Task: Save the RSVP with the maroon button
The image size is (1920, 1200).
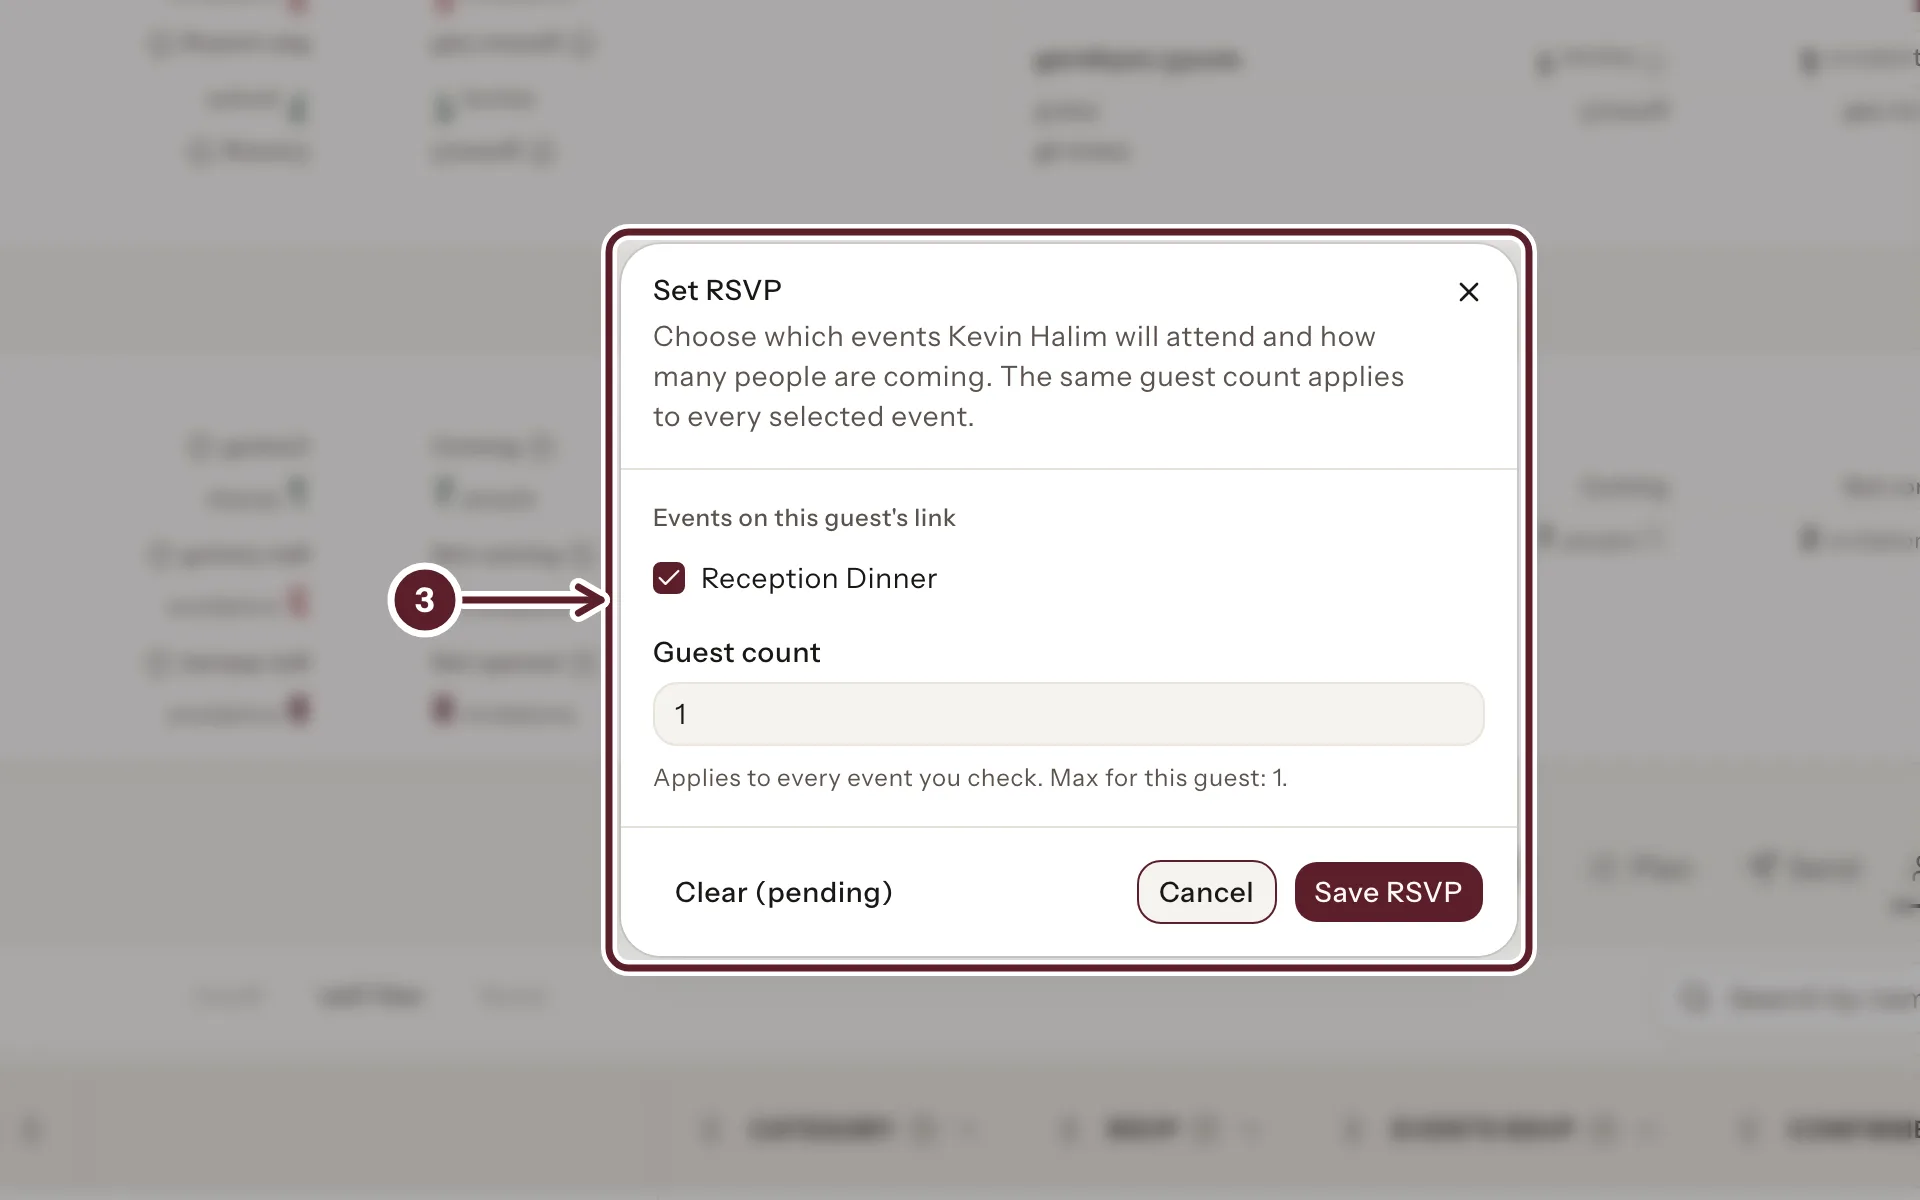Action: click(1388, 892)
